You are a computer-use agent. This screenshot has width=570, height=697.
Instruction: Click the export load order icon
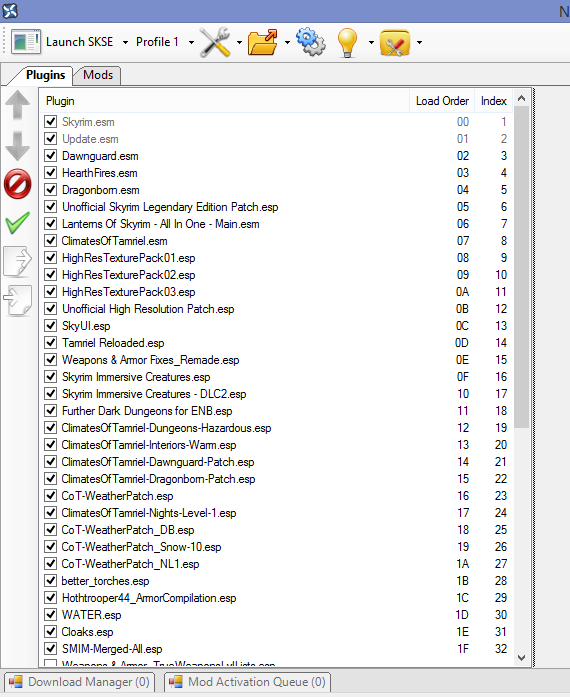point(18,262)
